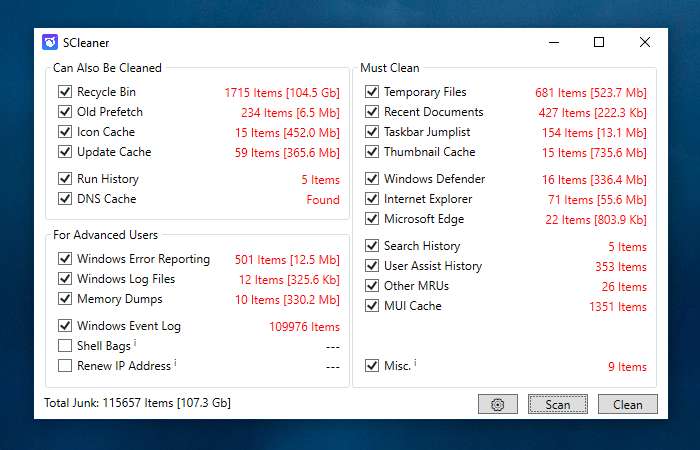This screenshot has width=700, height=450.
Task: Click the '109976 Items' value
Action: (304, 327)
